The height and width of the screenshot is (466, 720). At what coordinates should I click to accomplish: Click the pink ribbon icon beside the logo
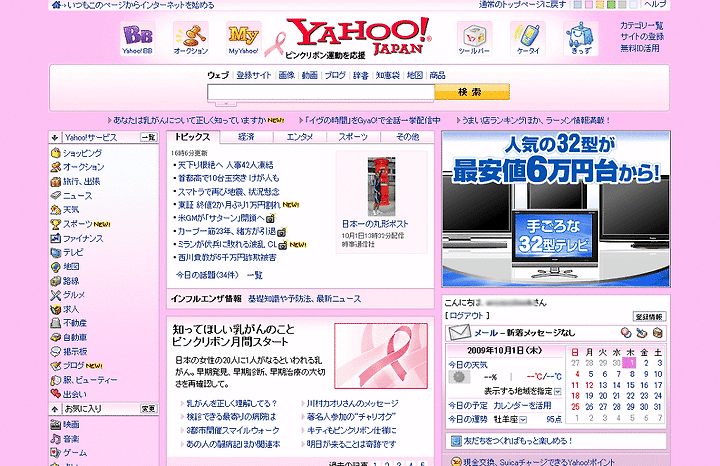[275, 45]
